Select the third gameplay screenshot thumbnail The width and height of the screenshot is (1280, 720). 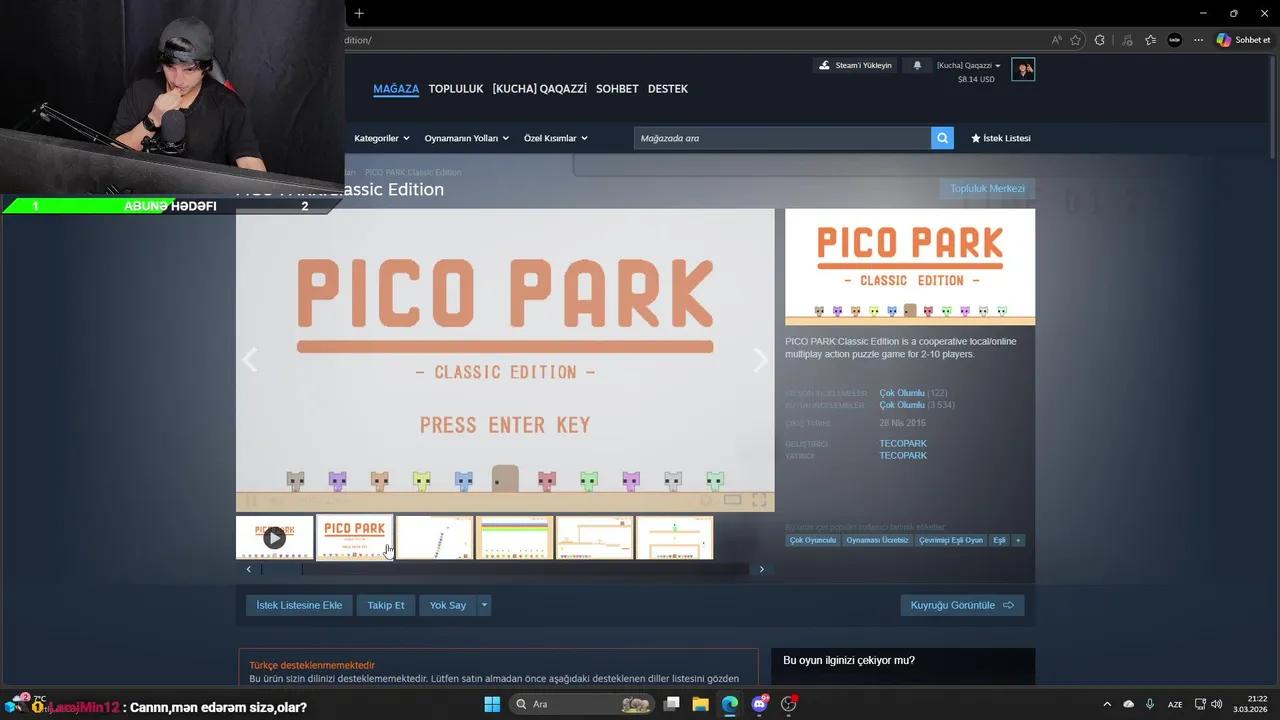click(435, 538)
